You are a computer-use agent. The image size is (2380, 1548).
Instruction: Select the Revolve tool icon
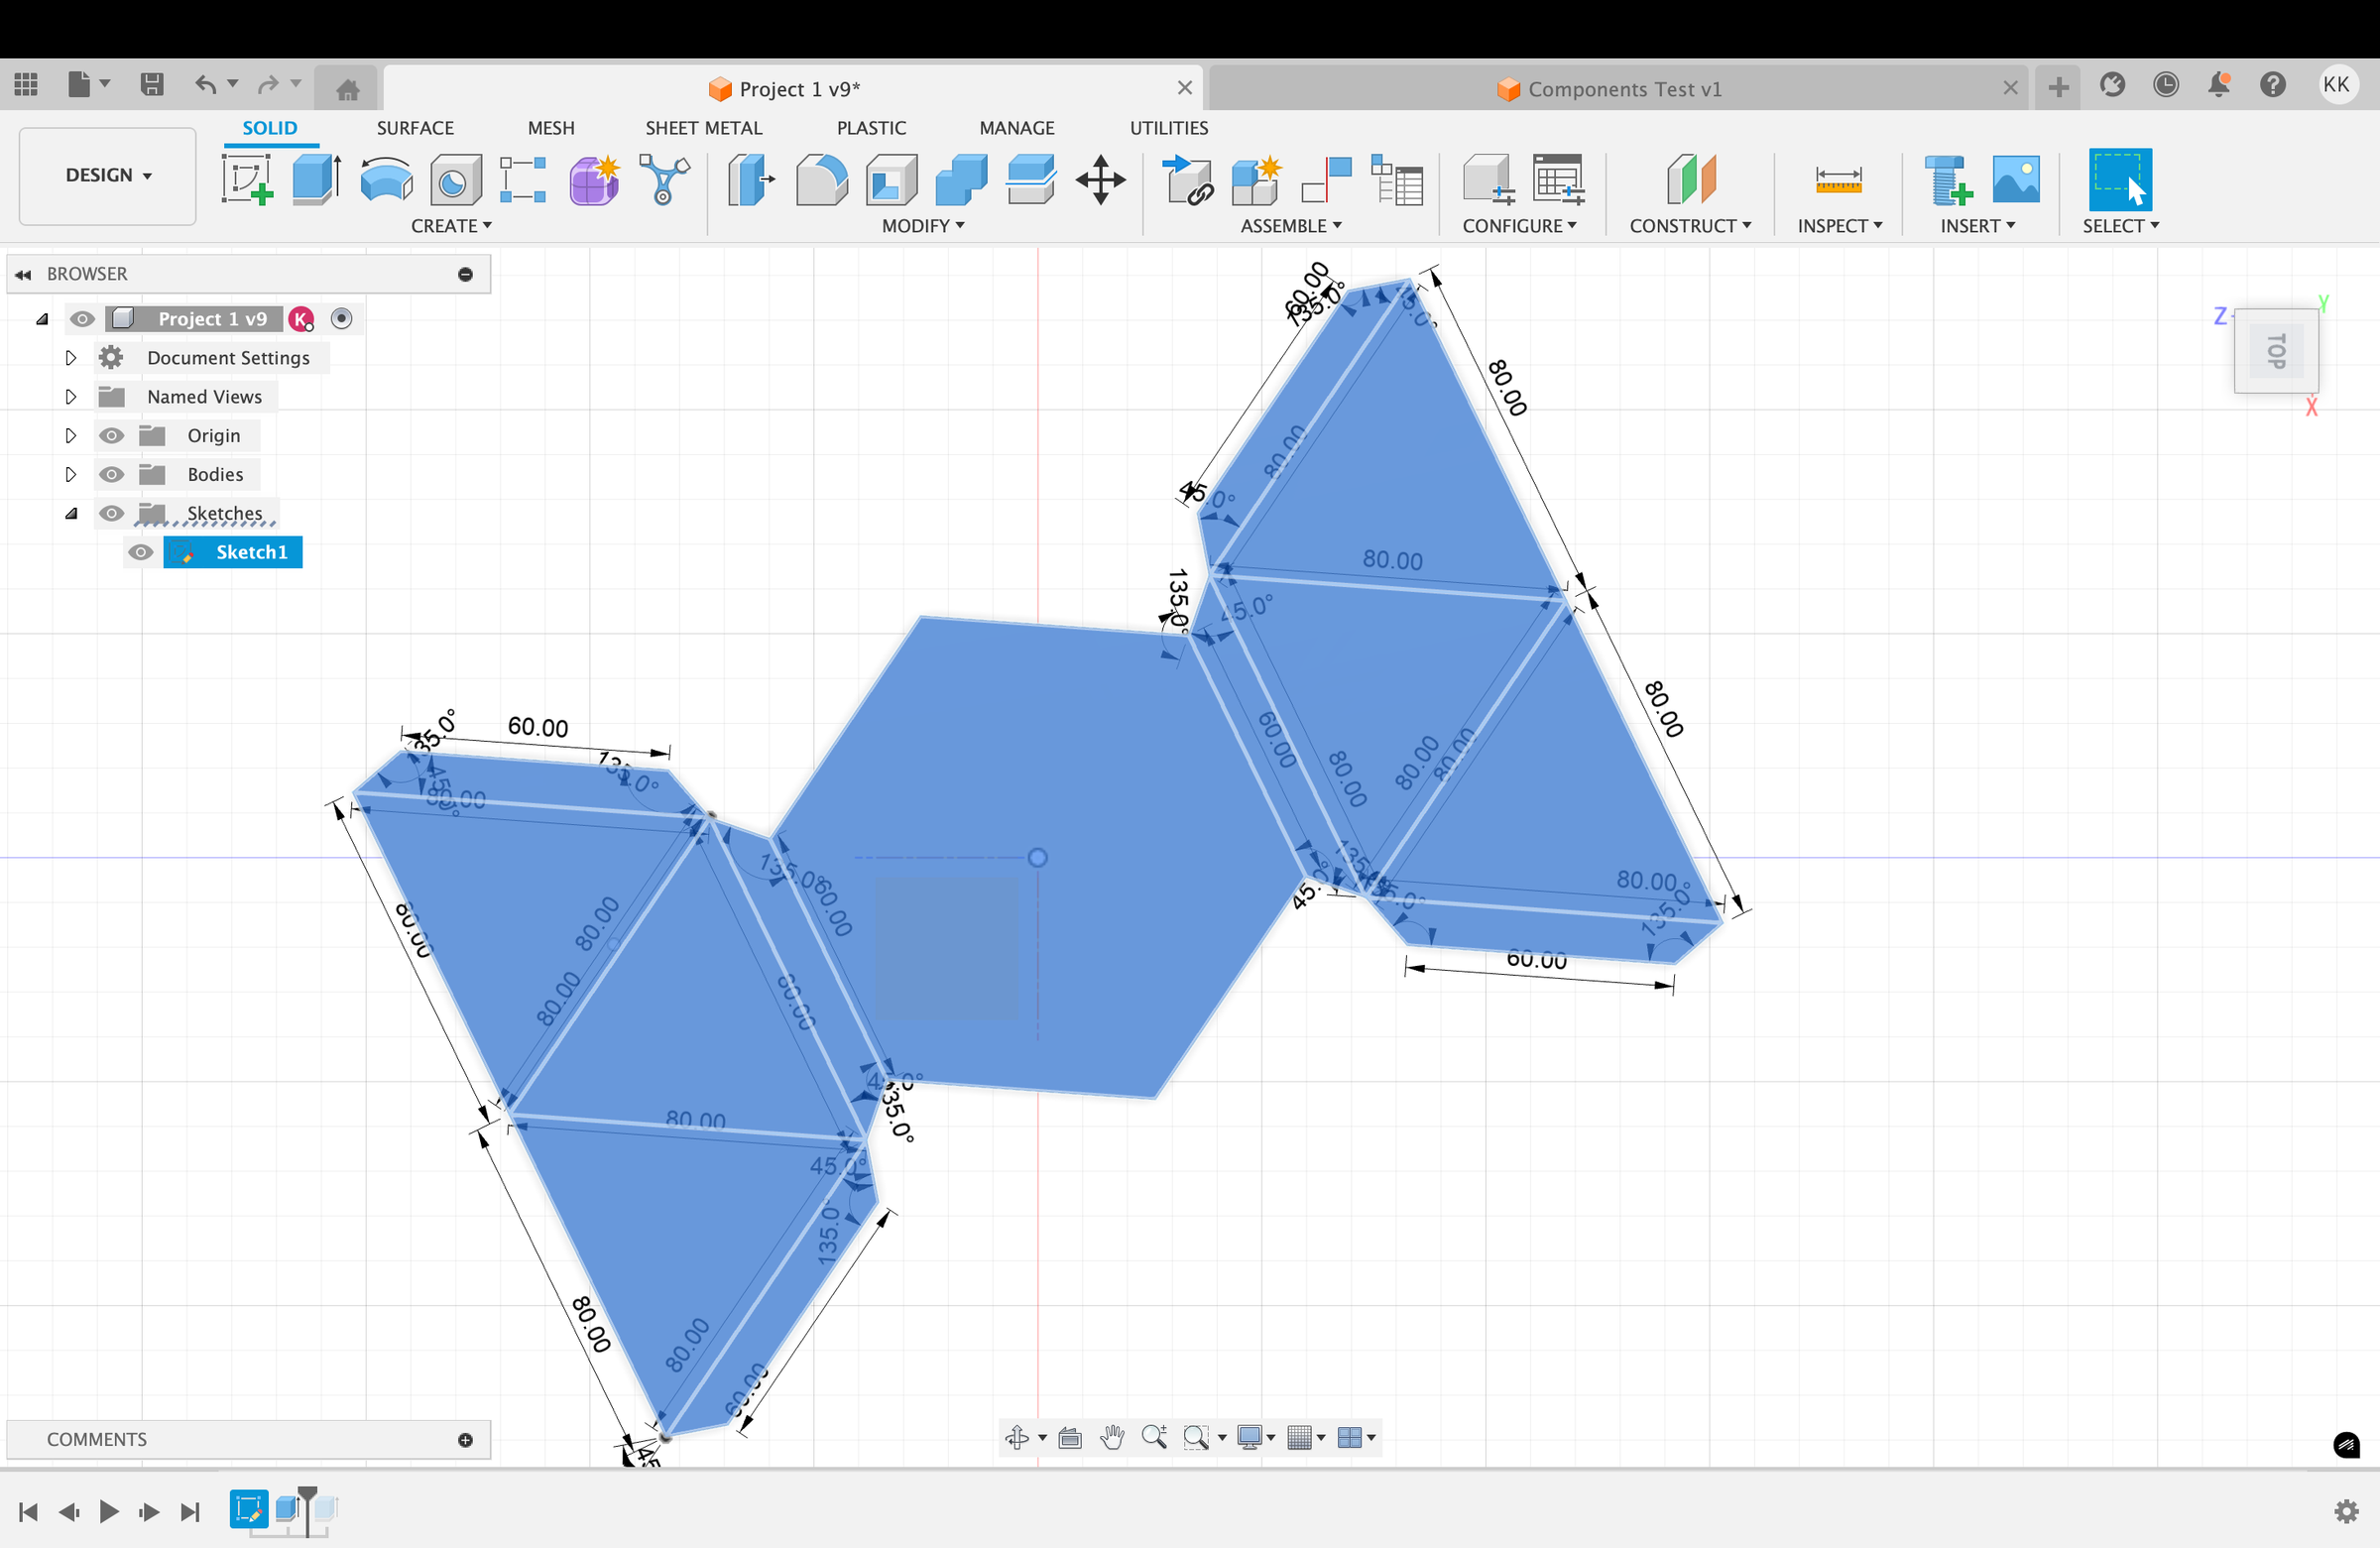(386, 180)
